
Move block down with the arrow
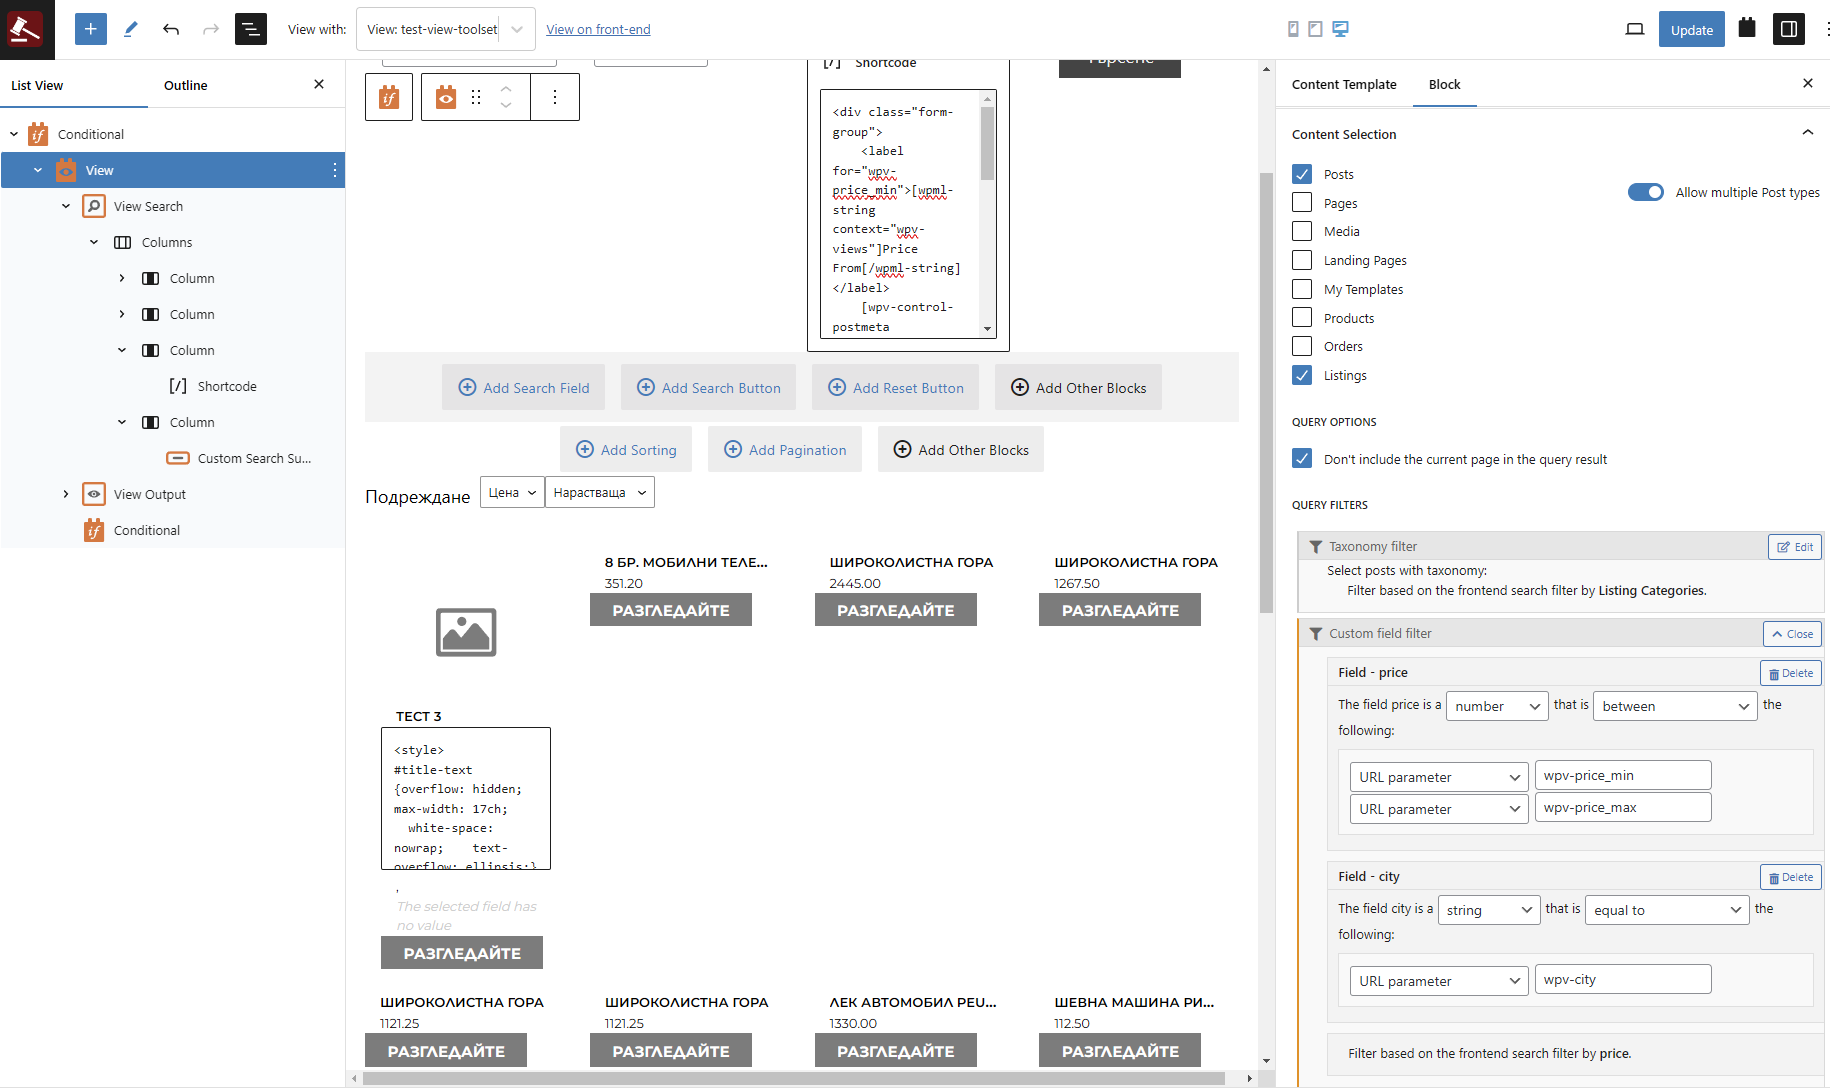click(506, 105)
